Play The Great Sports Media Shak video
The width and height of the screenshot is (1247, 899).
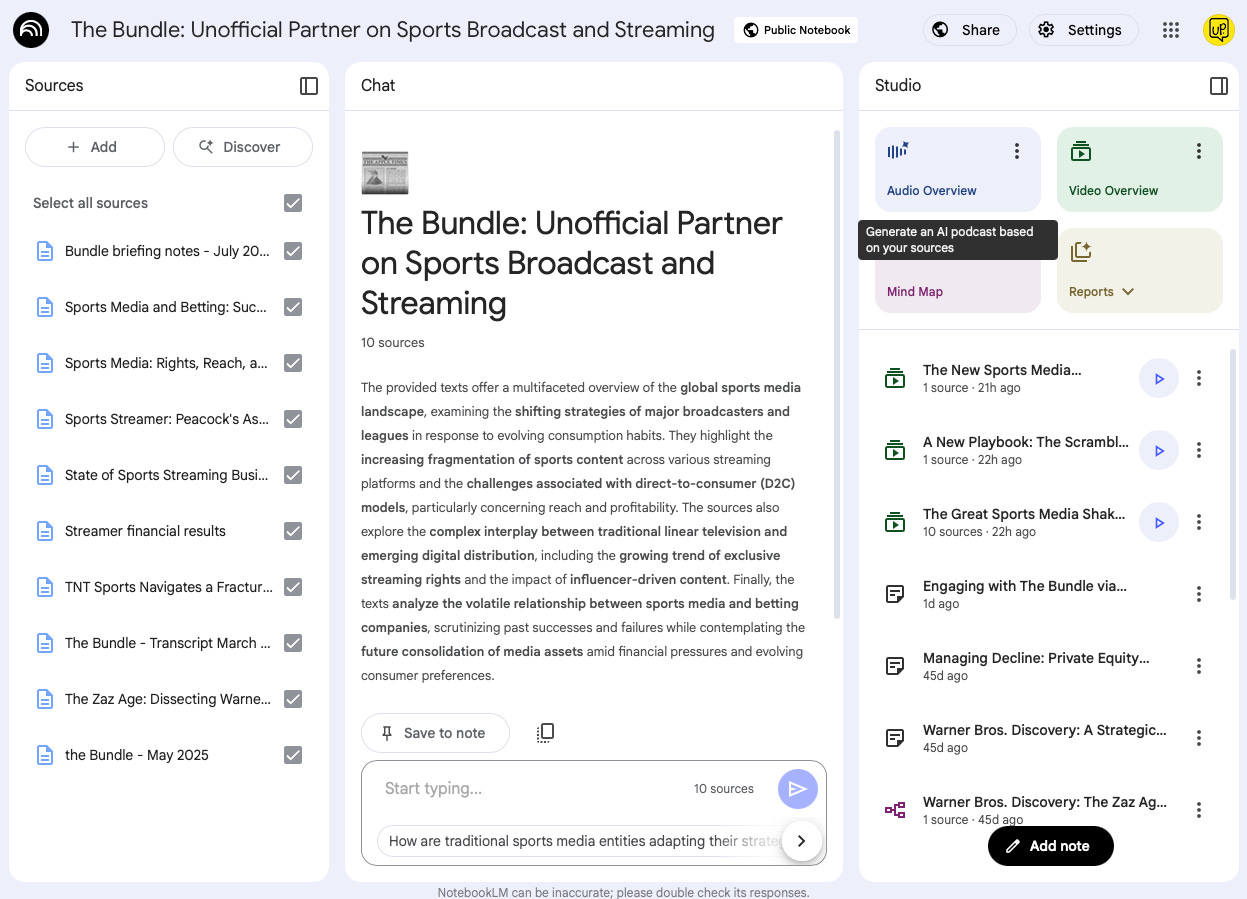tap(1159, 523)
